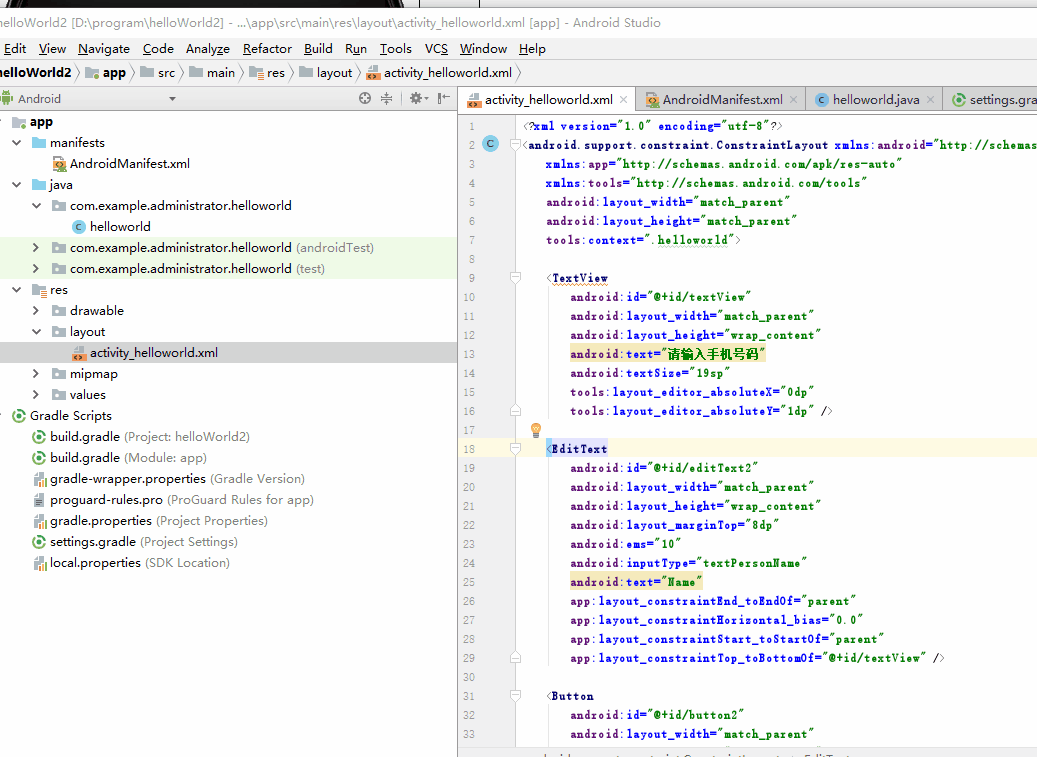Click the scroll-from-source target icon
This screenshot has height=757, width=1037.
[364, 99]
